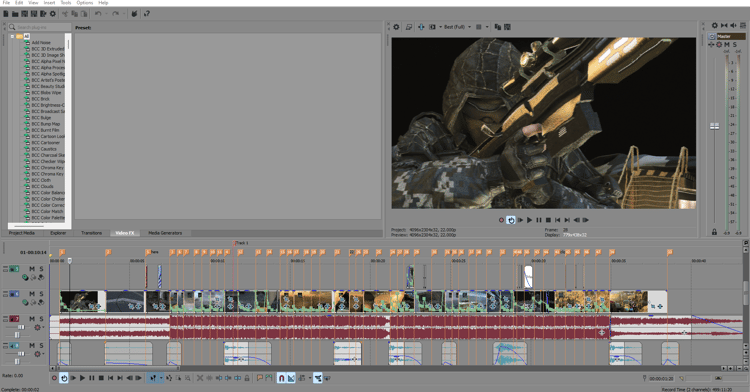Open the Insert menu
This screenshot has height=392, width=750.
49,2
